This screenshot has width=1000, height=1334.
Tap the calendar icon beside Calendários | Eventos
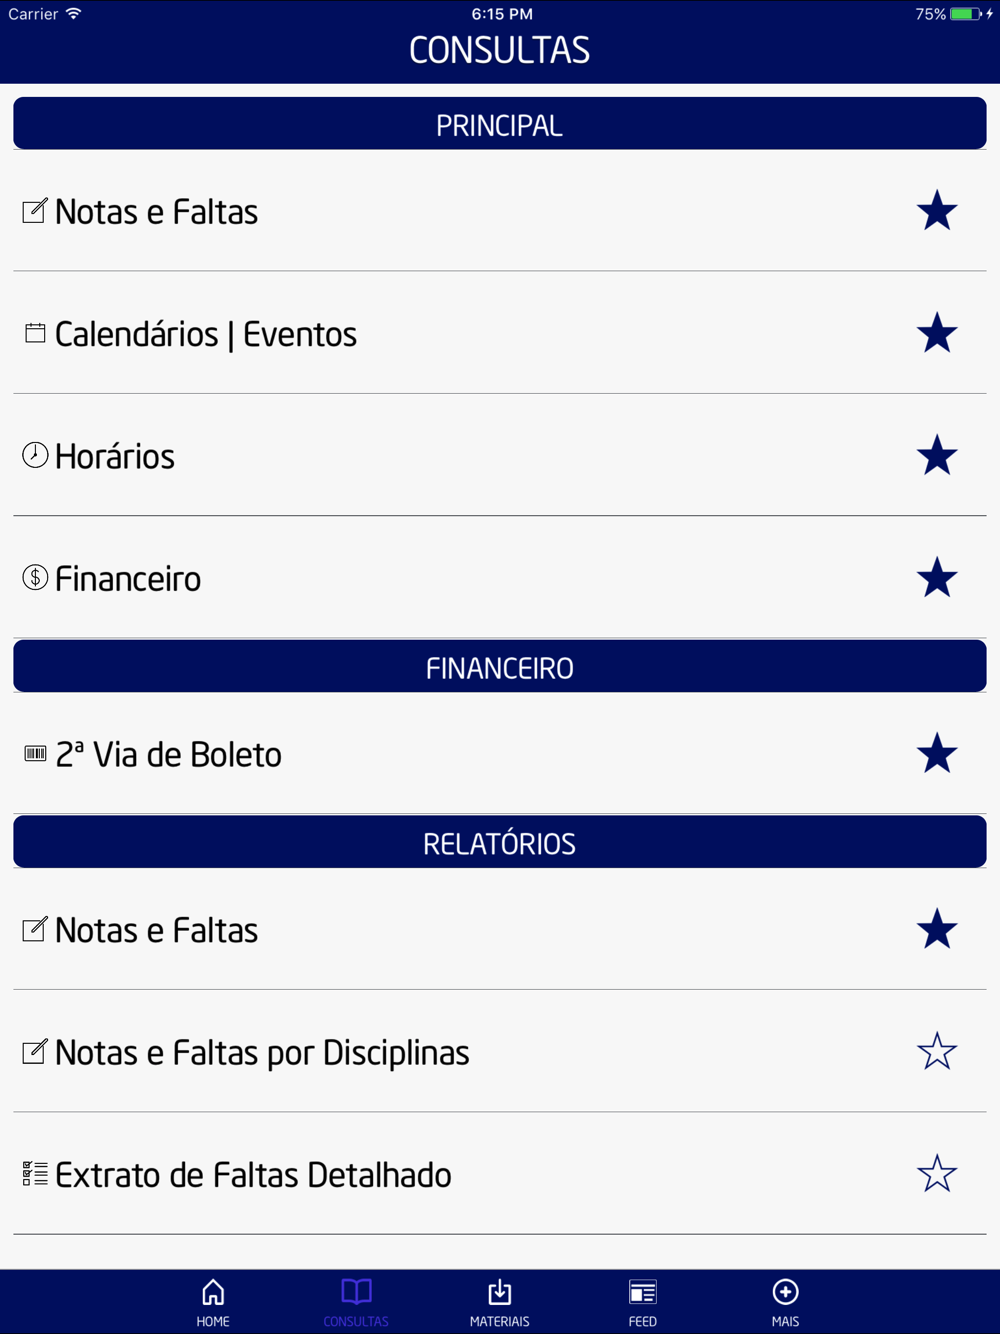point(35,333)
